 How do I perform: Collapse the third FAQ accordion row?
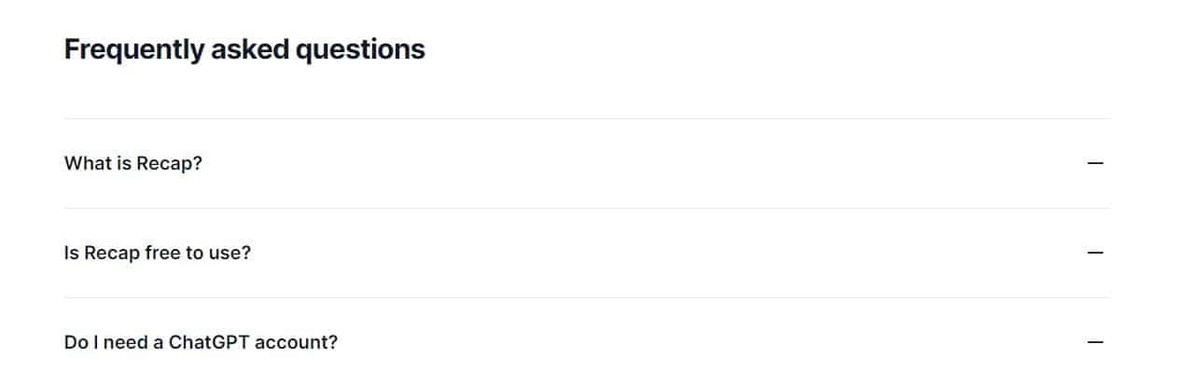pyautogui.click(x=587, y=342)
